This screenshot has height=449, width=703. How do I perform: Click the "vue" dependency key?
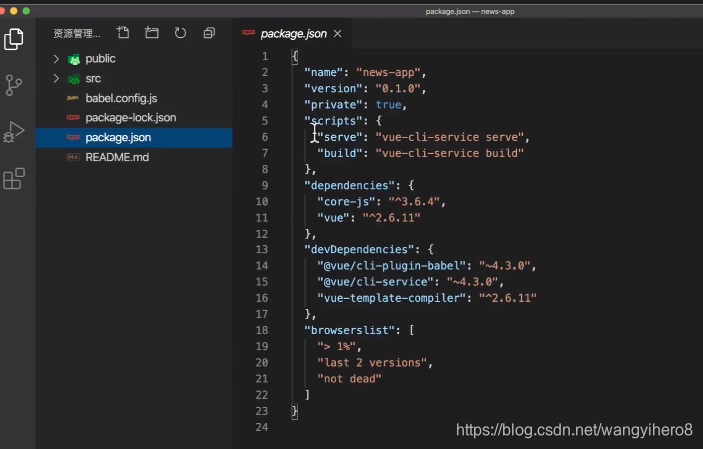click(x=333, y=218)
